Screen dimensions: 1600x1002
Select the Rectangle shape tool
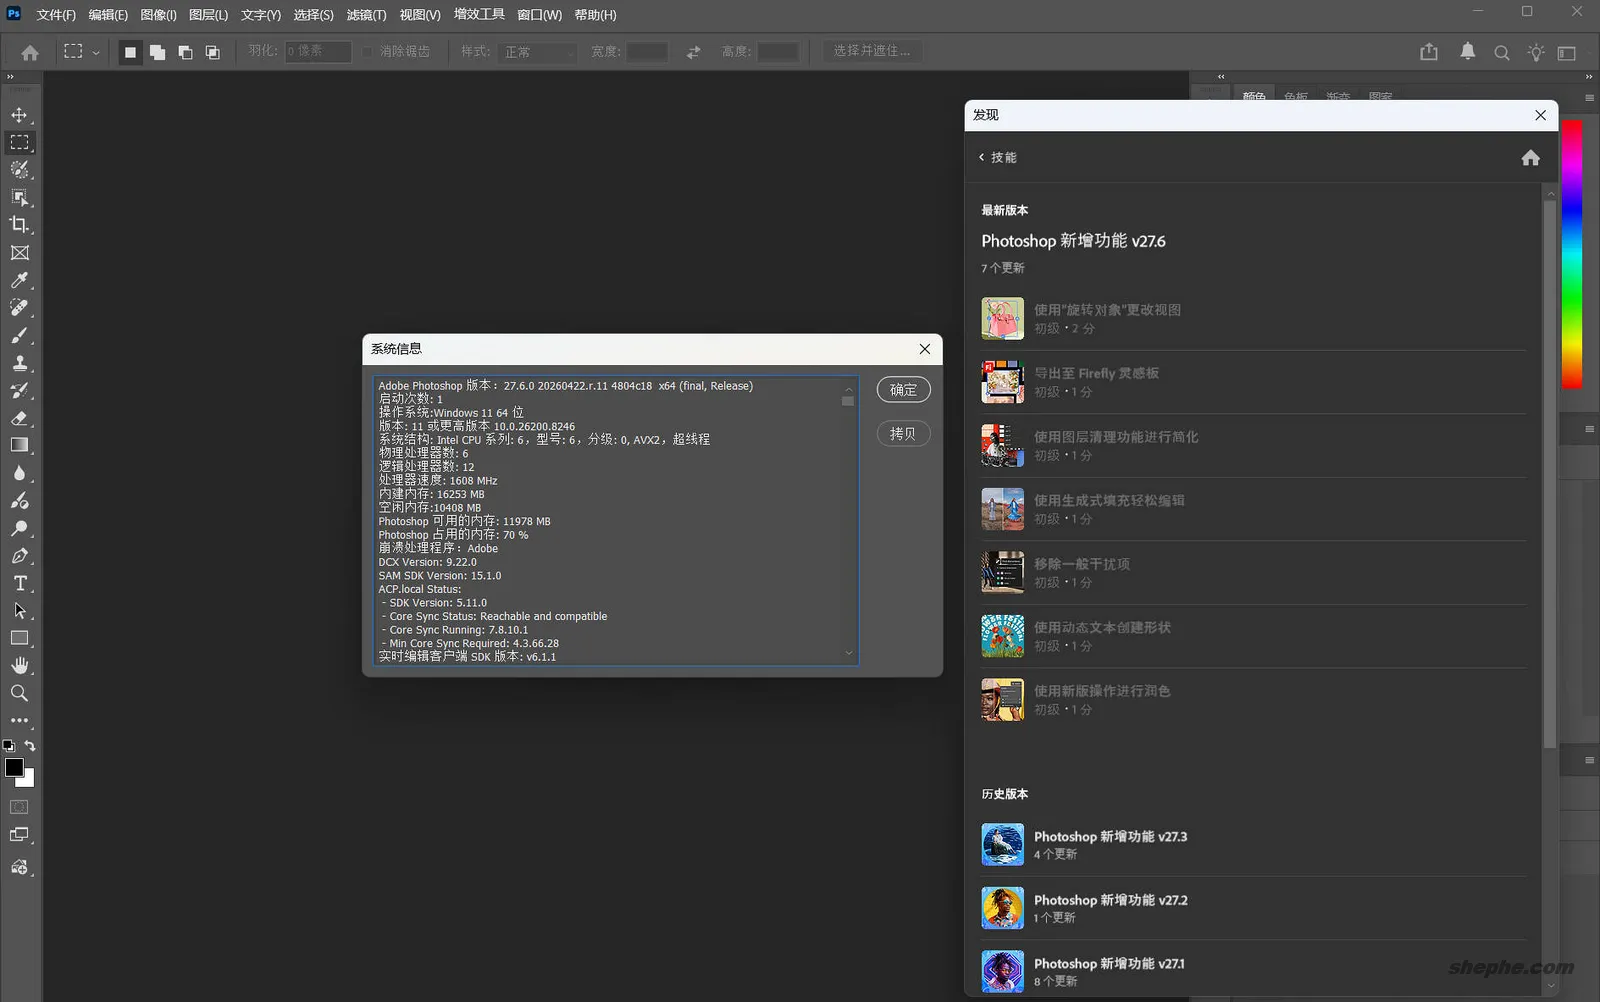tap(19, 638)
